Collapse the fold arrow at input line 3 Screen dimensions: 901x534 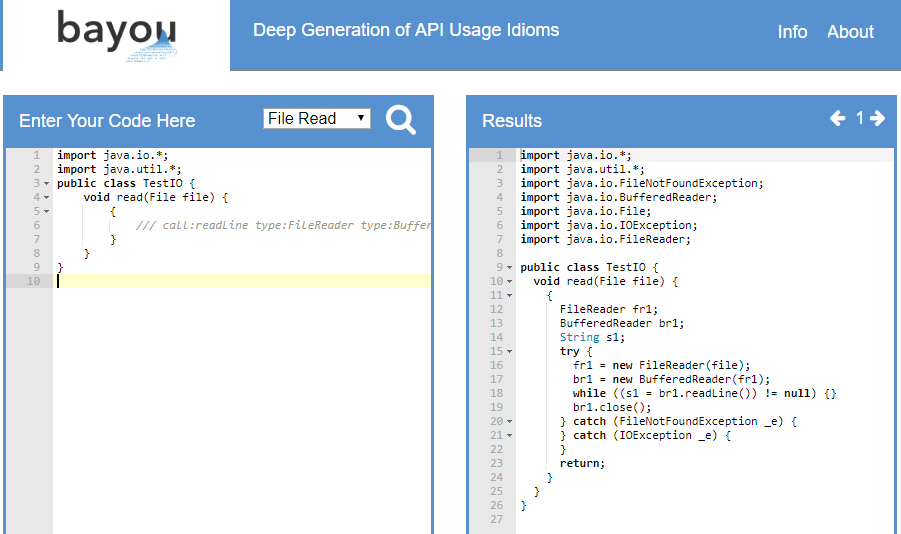47,184
